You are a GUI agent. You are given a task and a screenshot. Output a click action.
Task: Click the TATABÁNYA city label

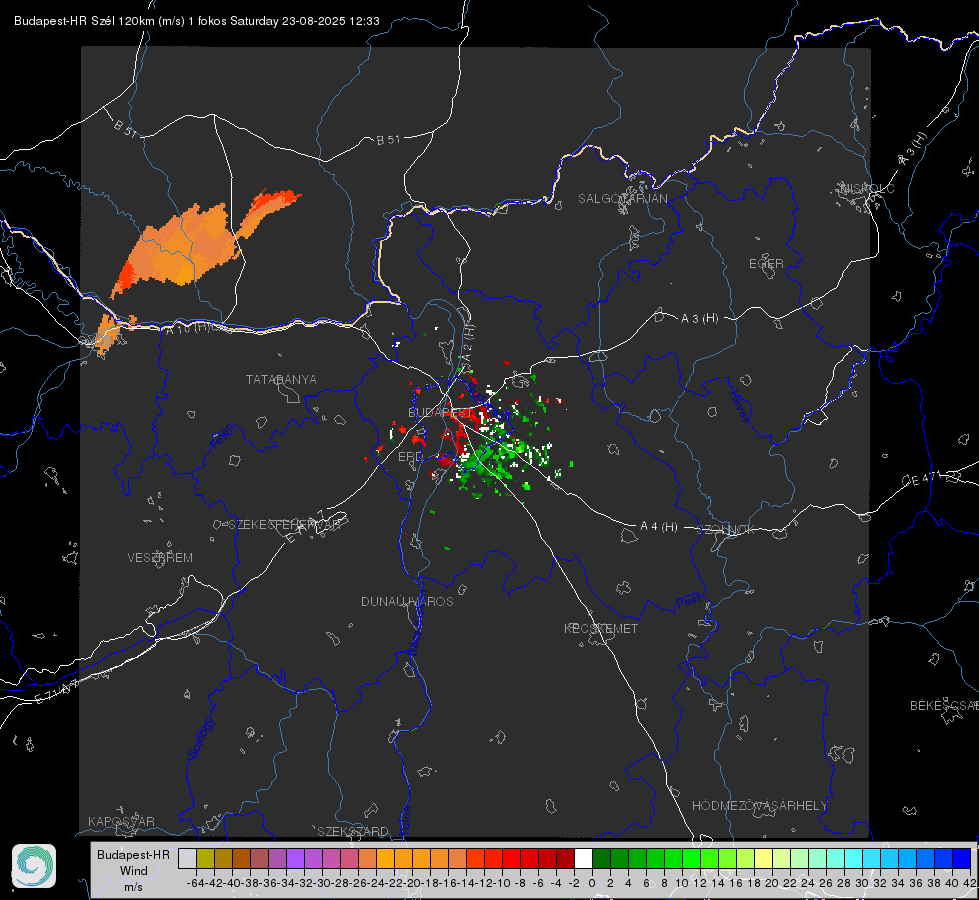coord(281,380)
